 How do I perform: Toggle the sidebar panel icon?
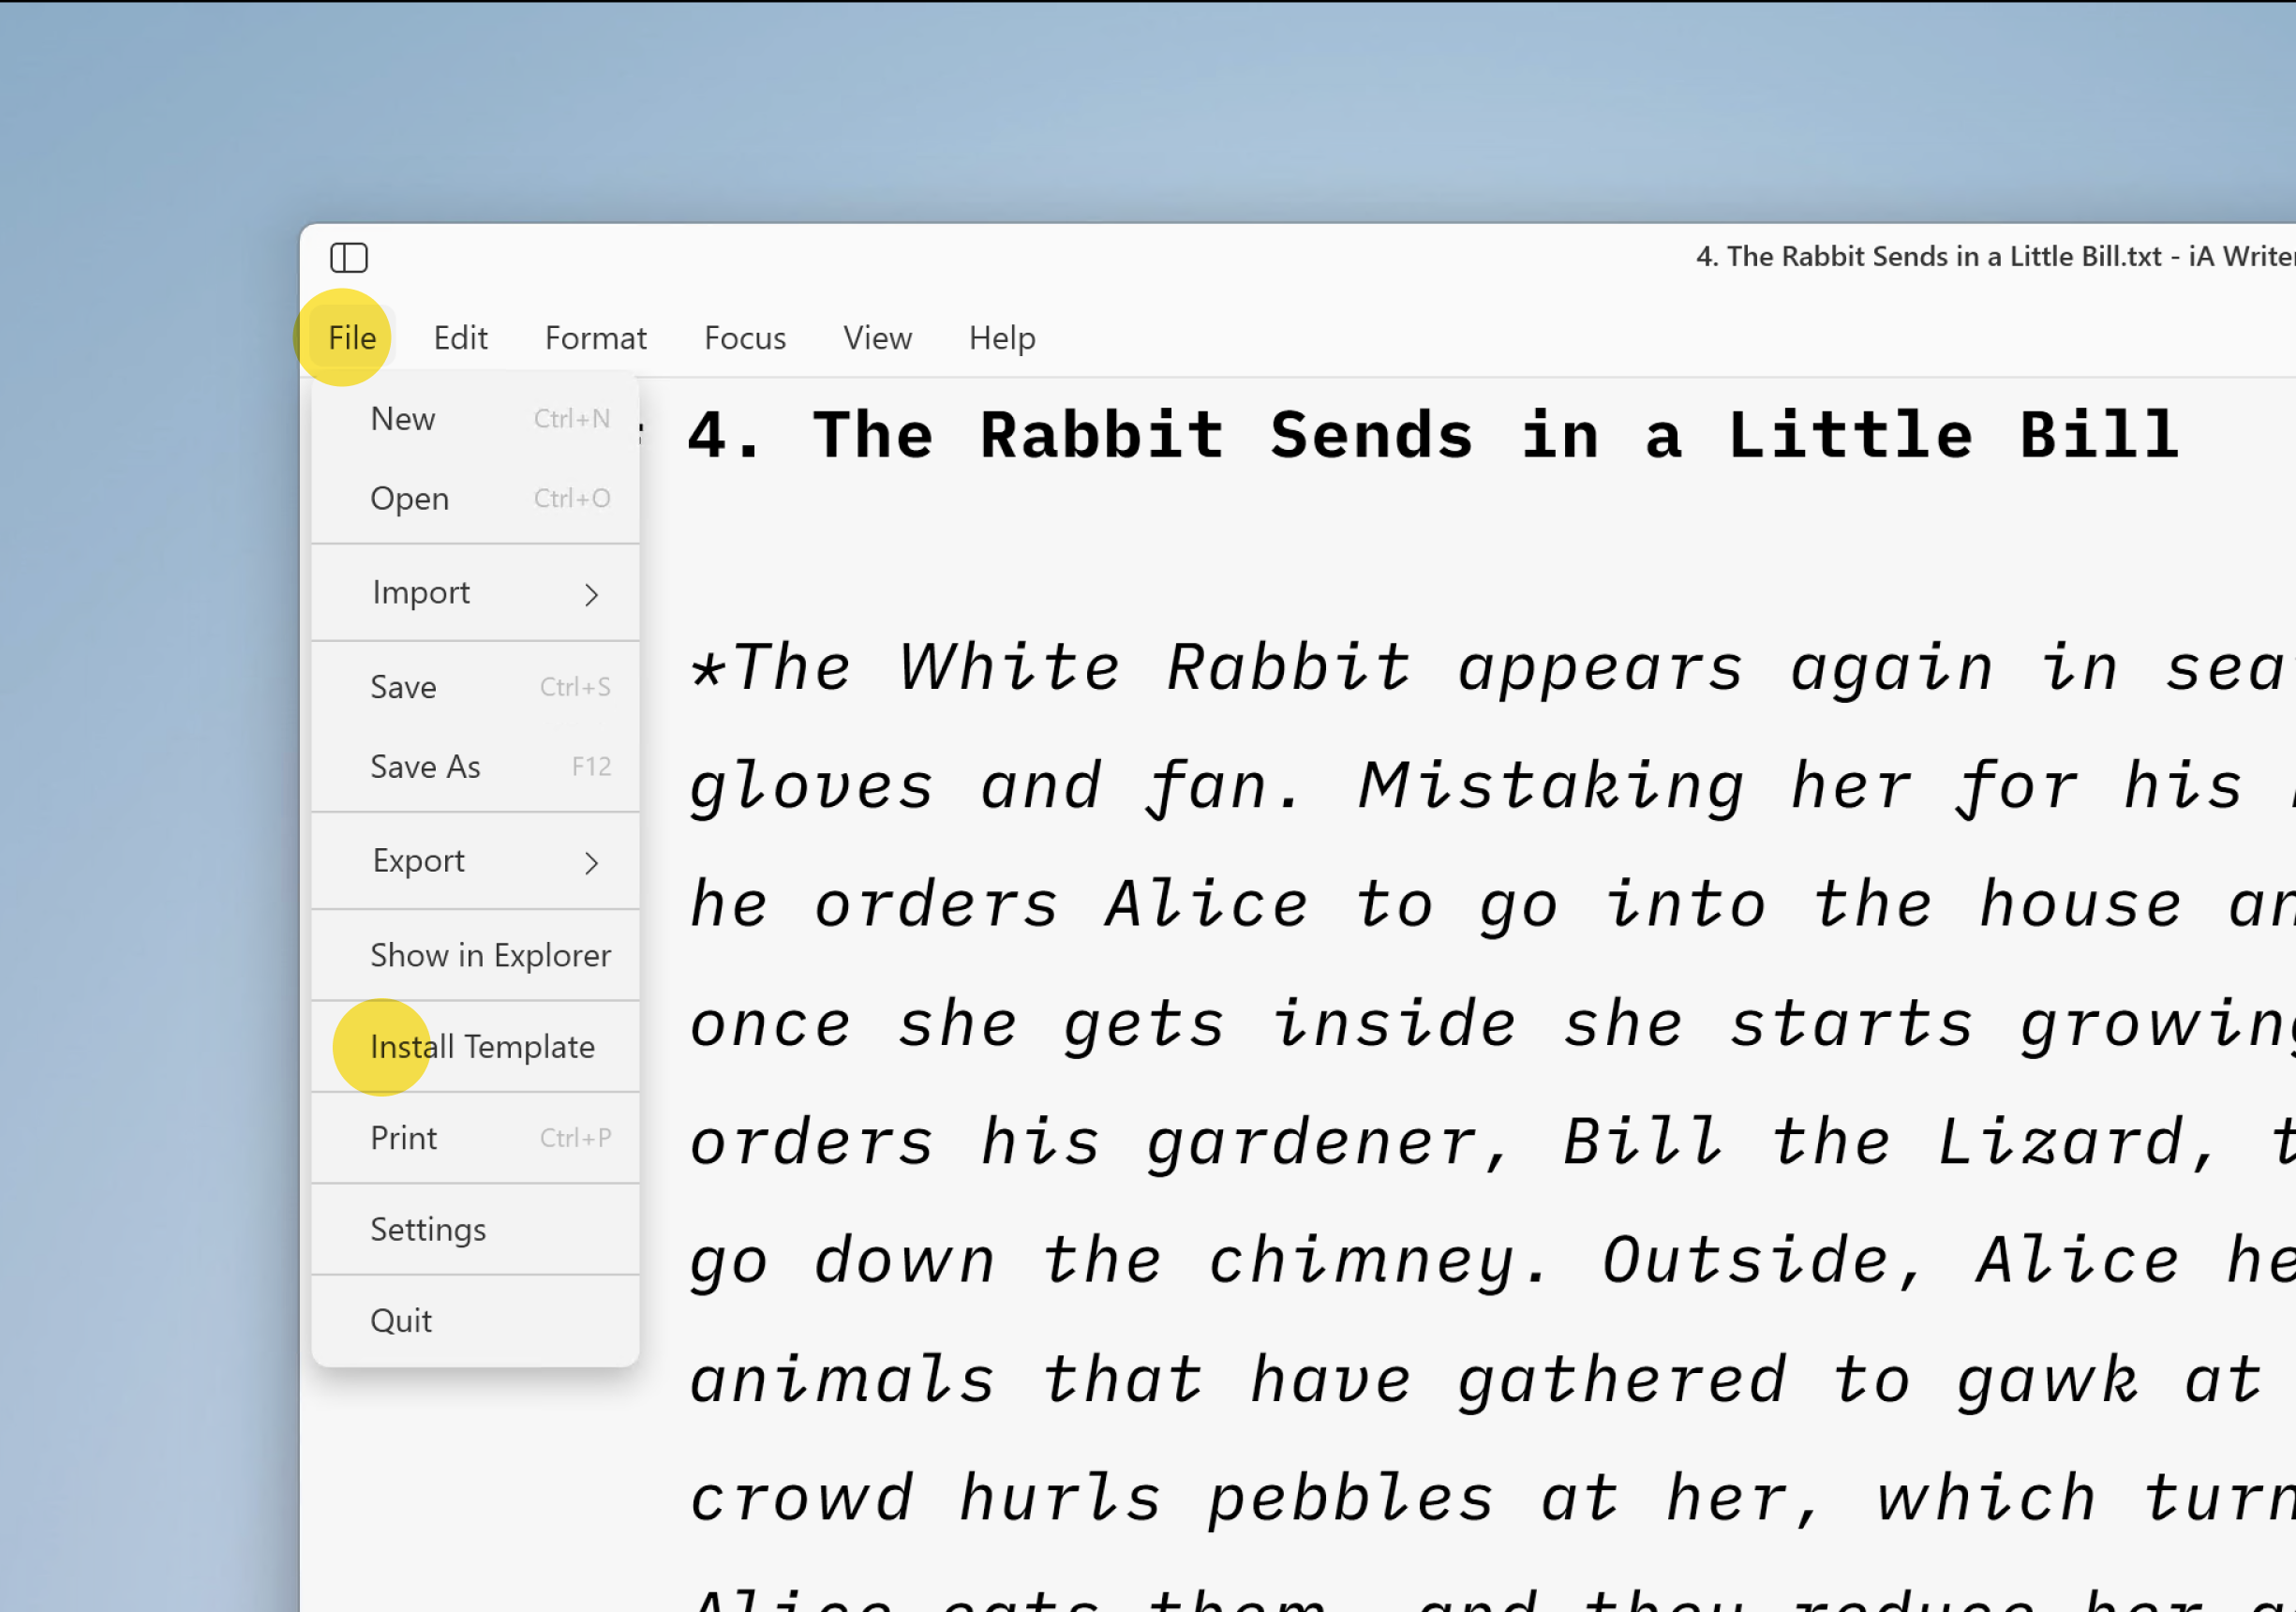tap(349, 258)
